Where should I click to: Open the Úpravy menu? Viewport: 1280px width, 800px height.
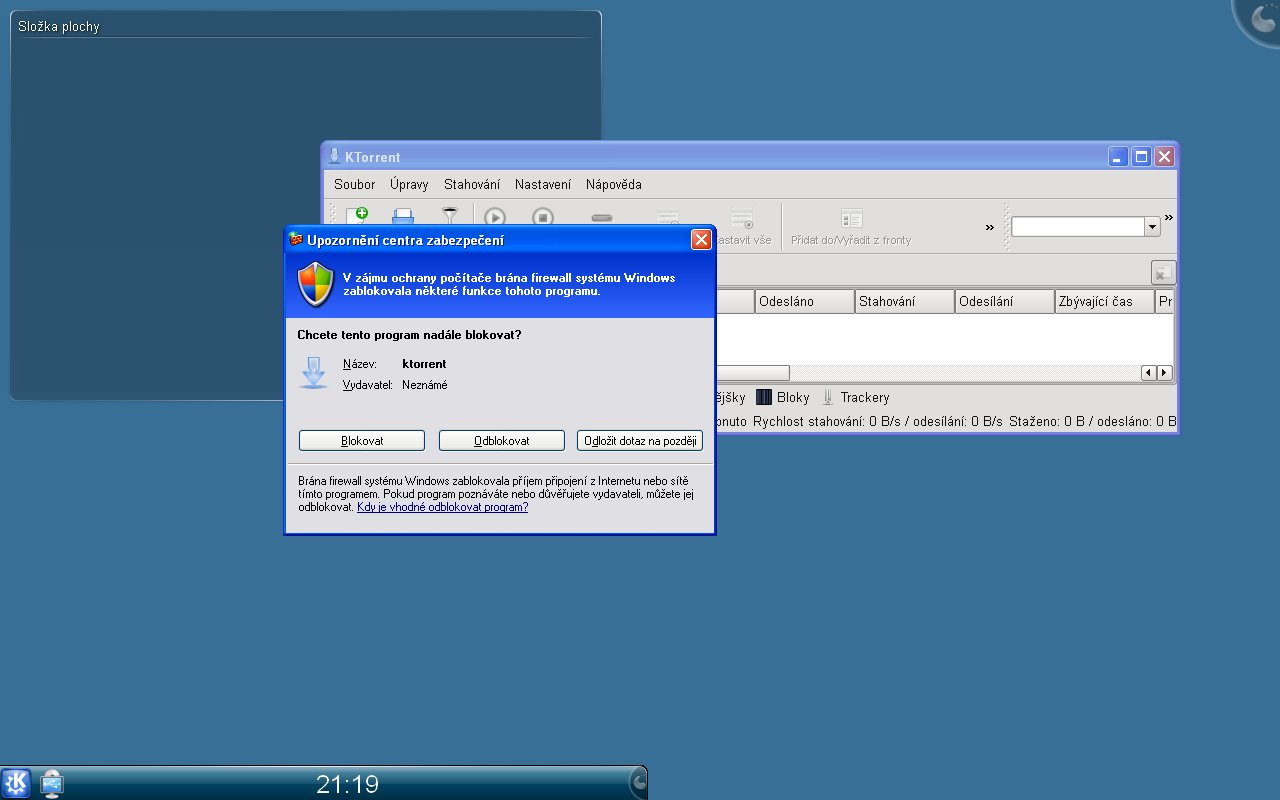[x=409, y=184]
